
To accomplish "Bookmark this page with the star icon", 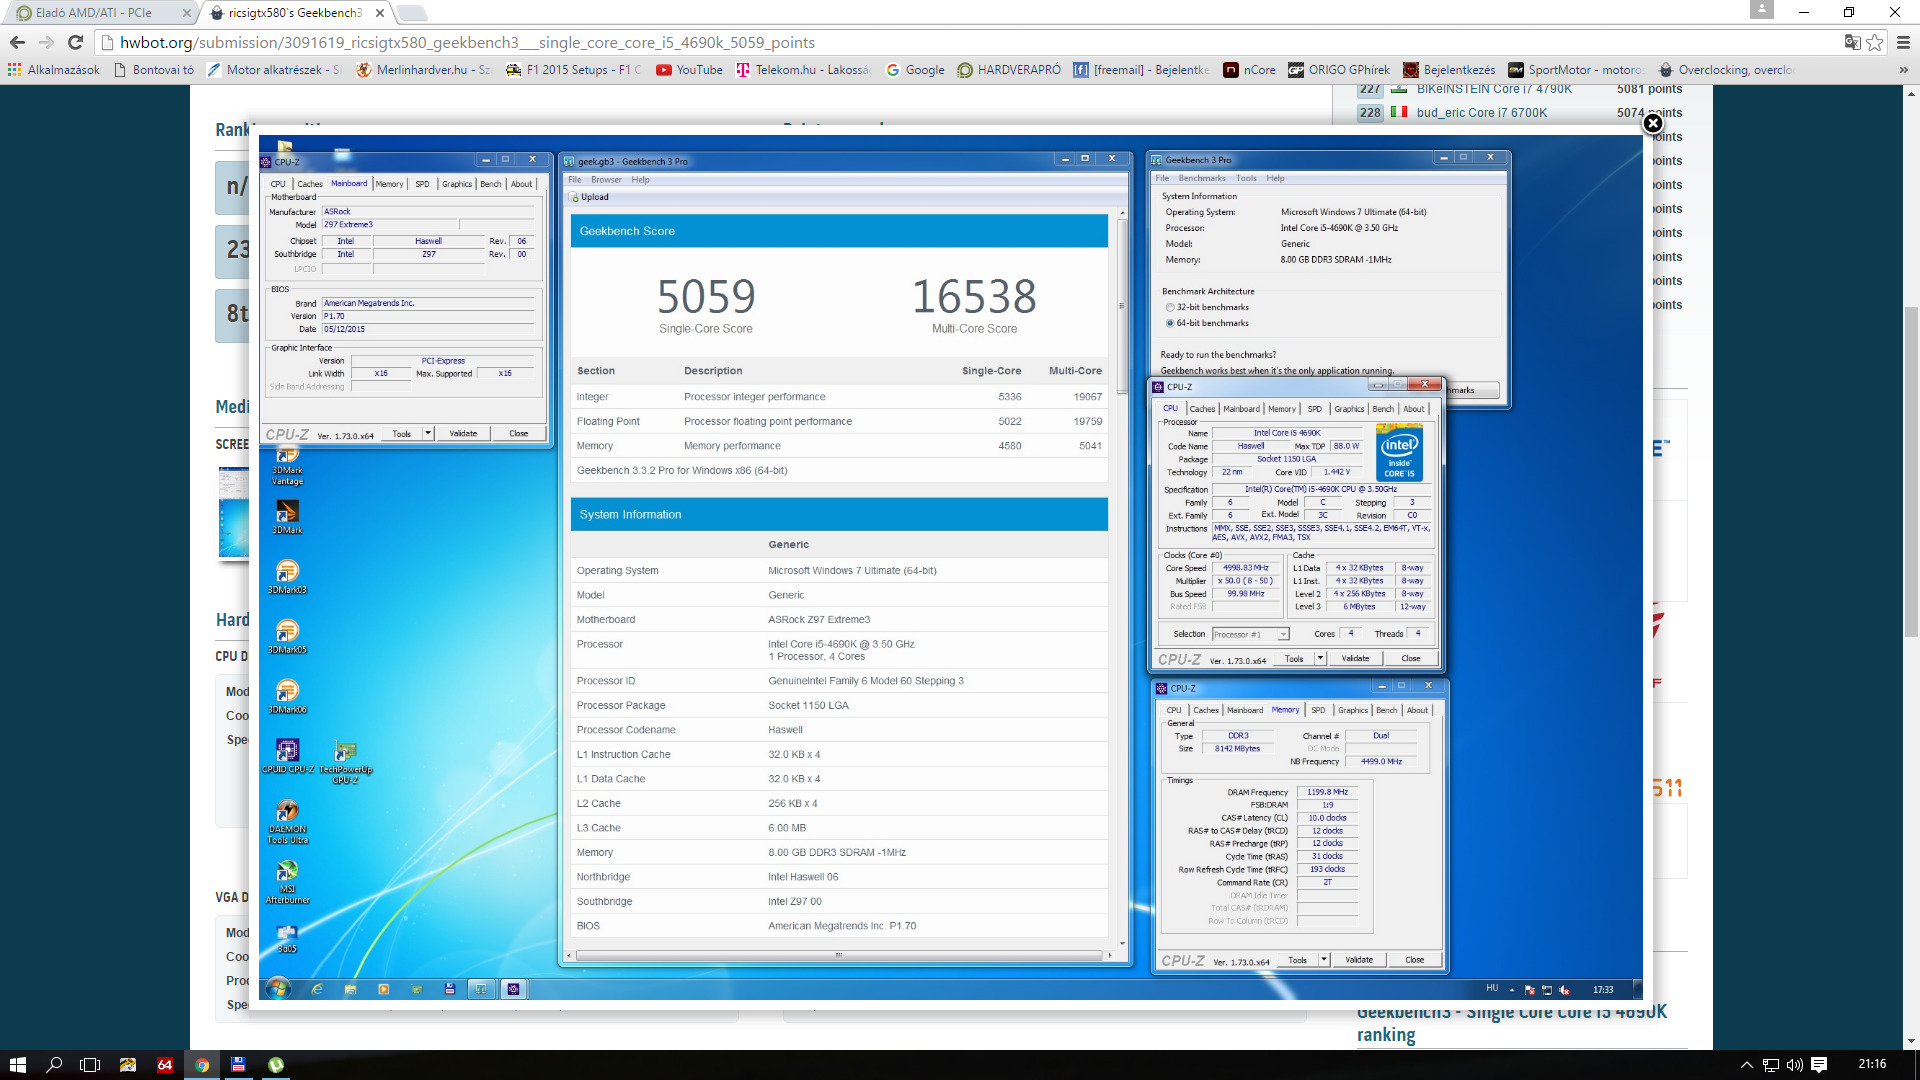I will tap(1874, 42).
